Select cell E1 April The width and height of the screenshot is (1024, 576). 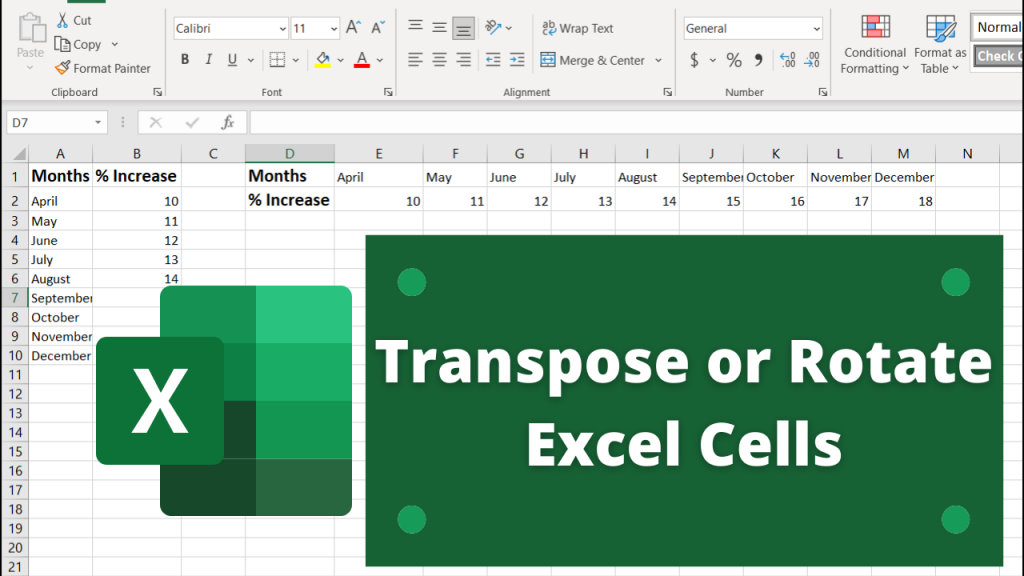378,177
